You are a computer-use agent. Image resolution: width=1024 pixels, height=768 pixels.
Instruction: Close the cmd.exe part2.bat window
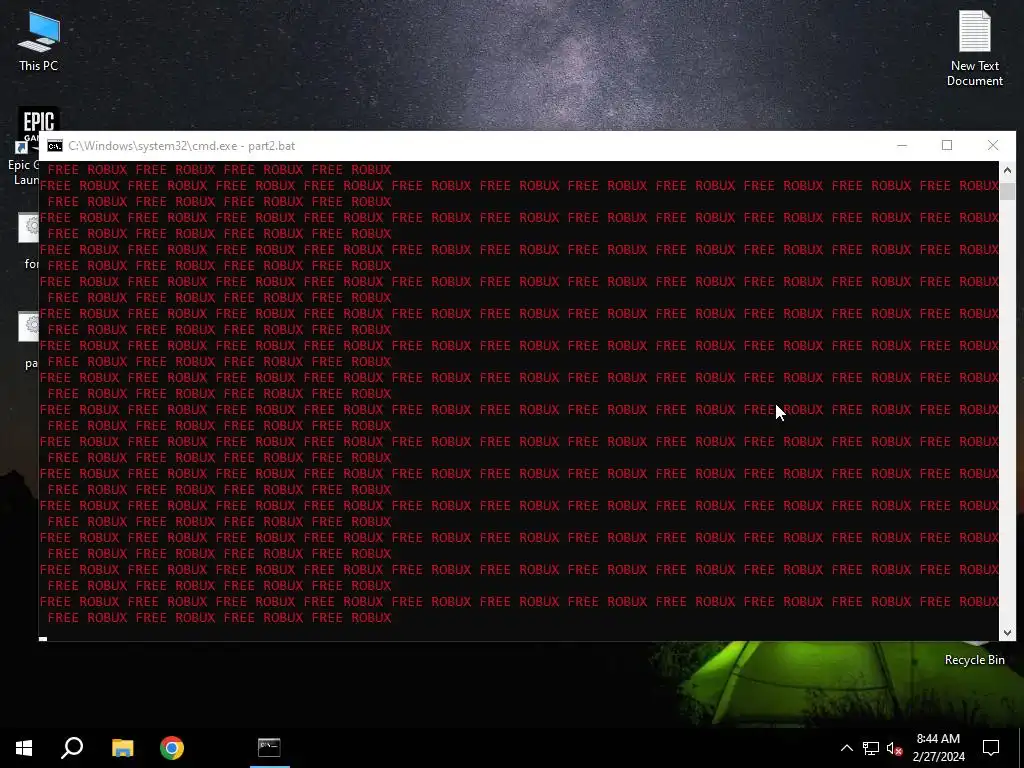tap(993, 146)
